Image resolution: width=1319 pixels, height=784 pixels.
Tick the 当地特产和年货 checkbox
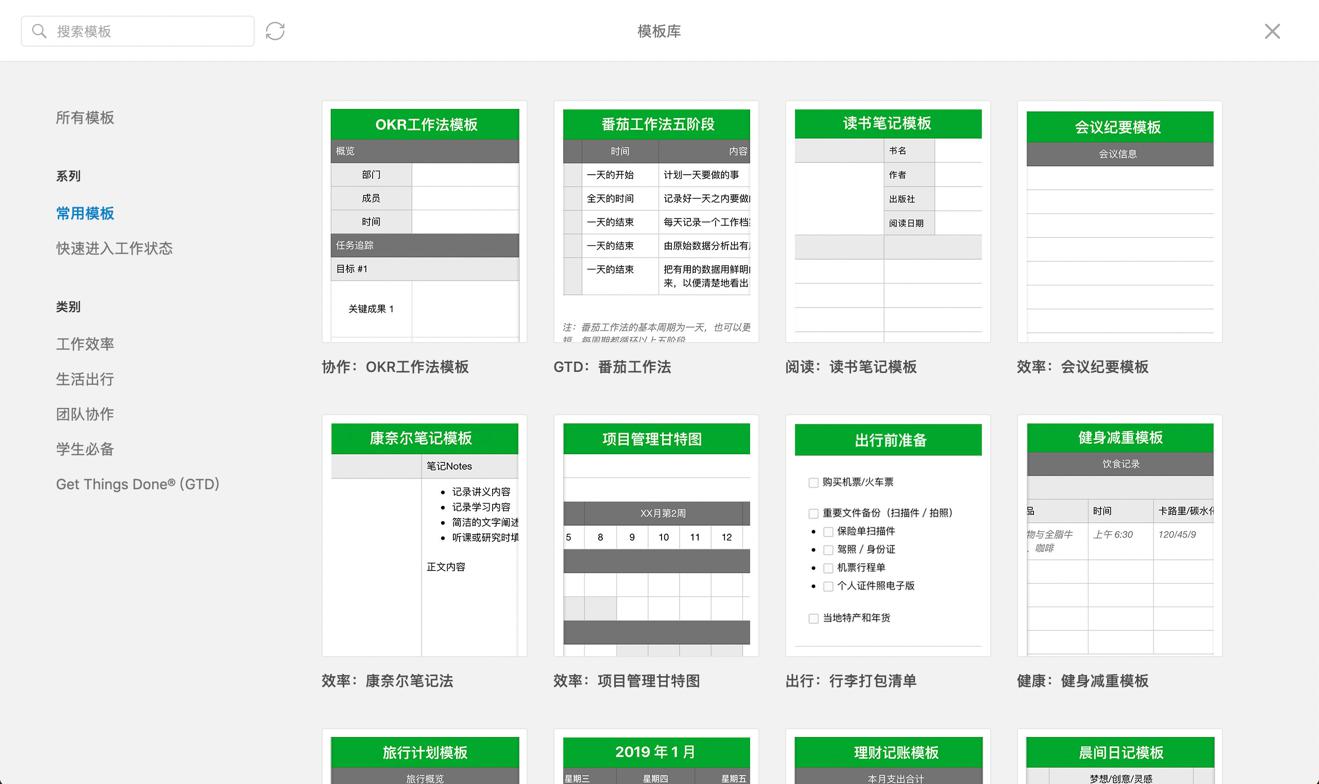point(813,618)
